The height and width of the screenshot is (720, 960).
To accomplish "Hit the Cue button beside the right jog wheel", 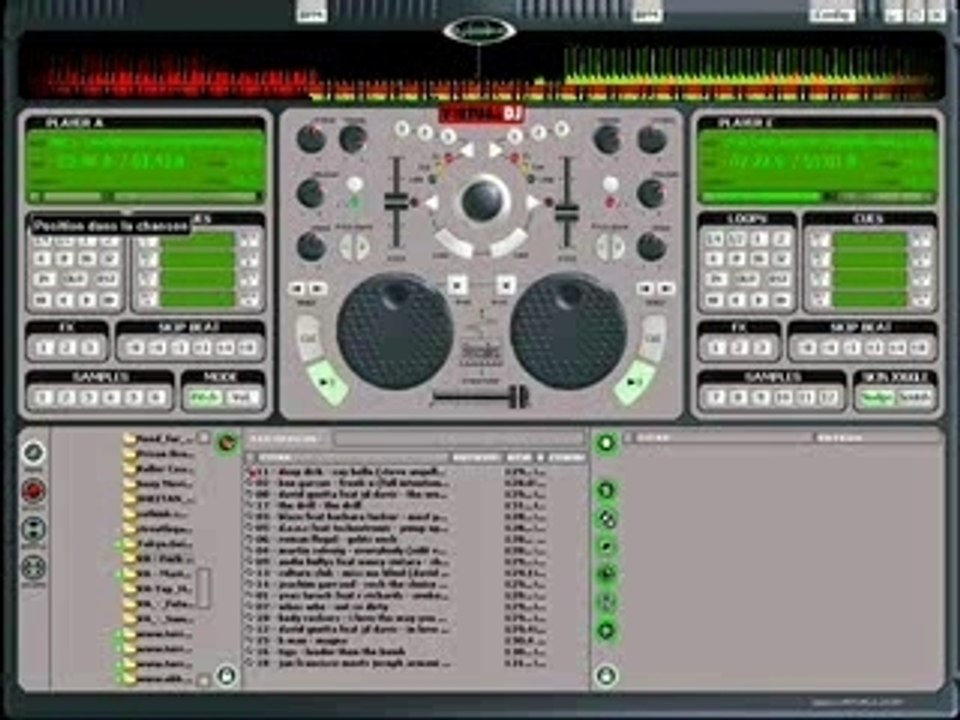I will (653, 339).
